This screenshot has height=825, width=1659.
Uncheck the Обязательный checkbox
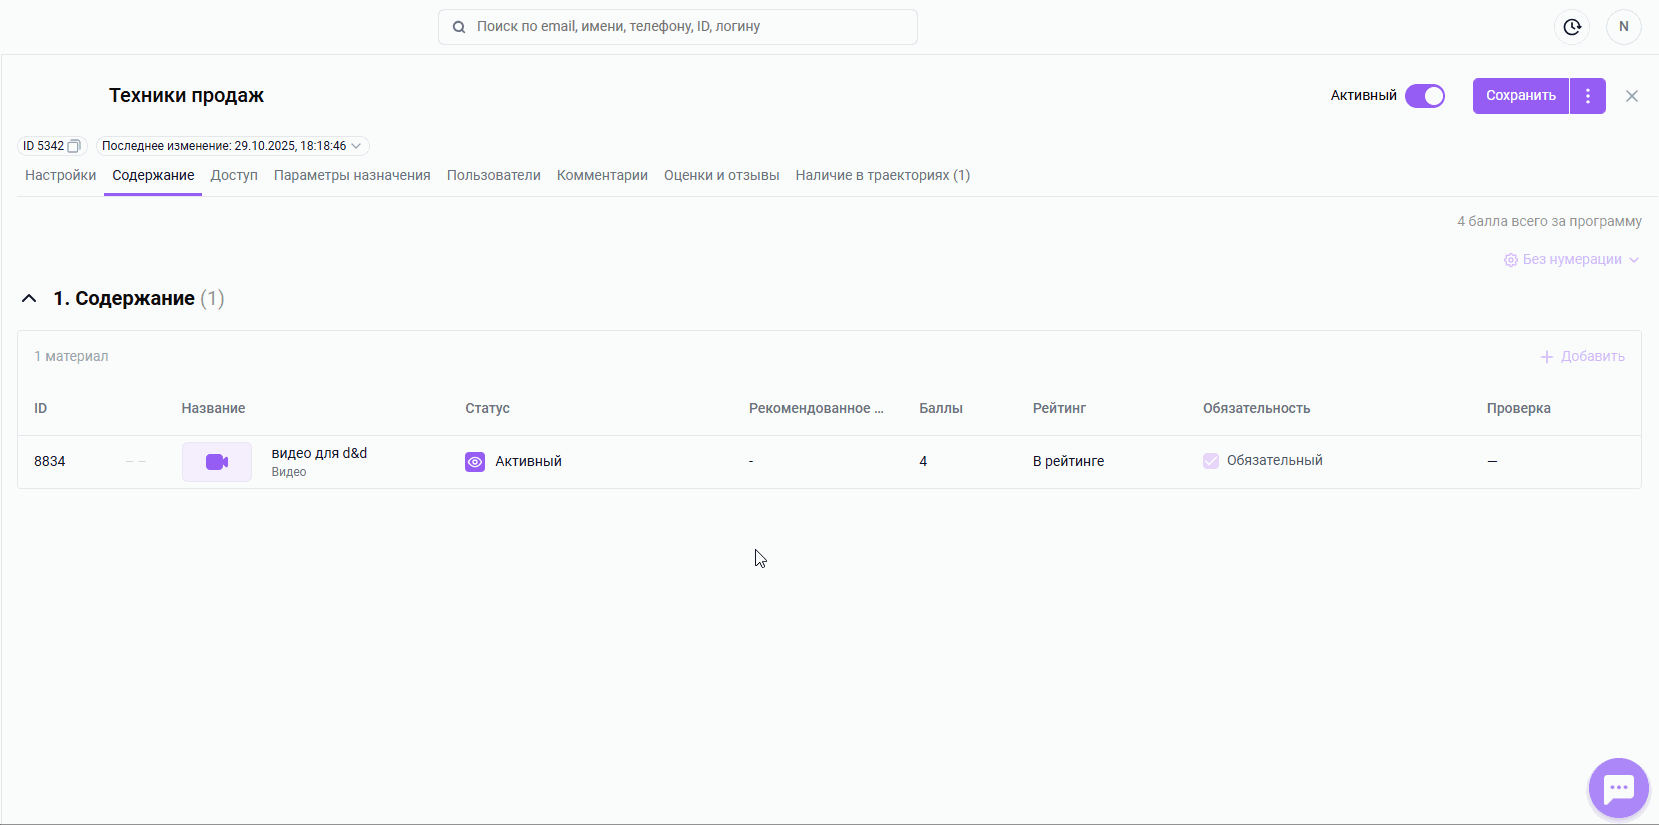tap(1211, 461)
